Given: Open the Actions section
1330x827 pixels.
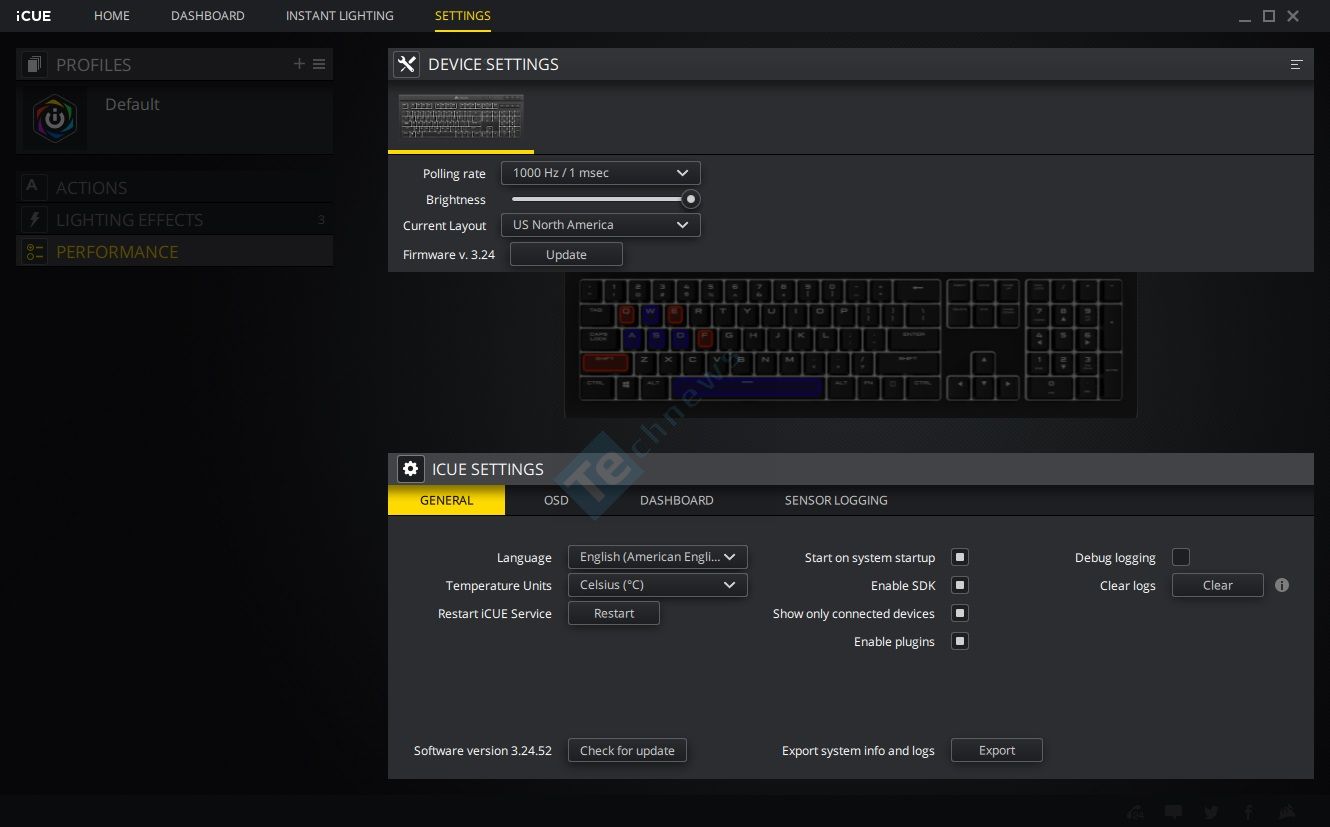Looking at the screenshot, I should click(175, 187).
